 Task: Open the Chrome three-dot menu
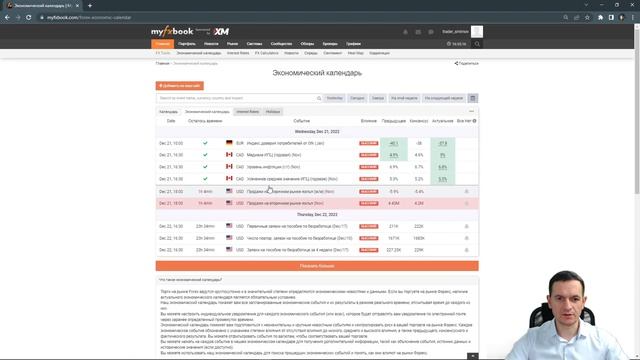633,18
